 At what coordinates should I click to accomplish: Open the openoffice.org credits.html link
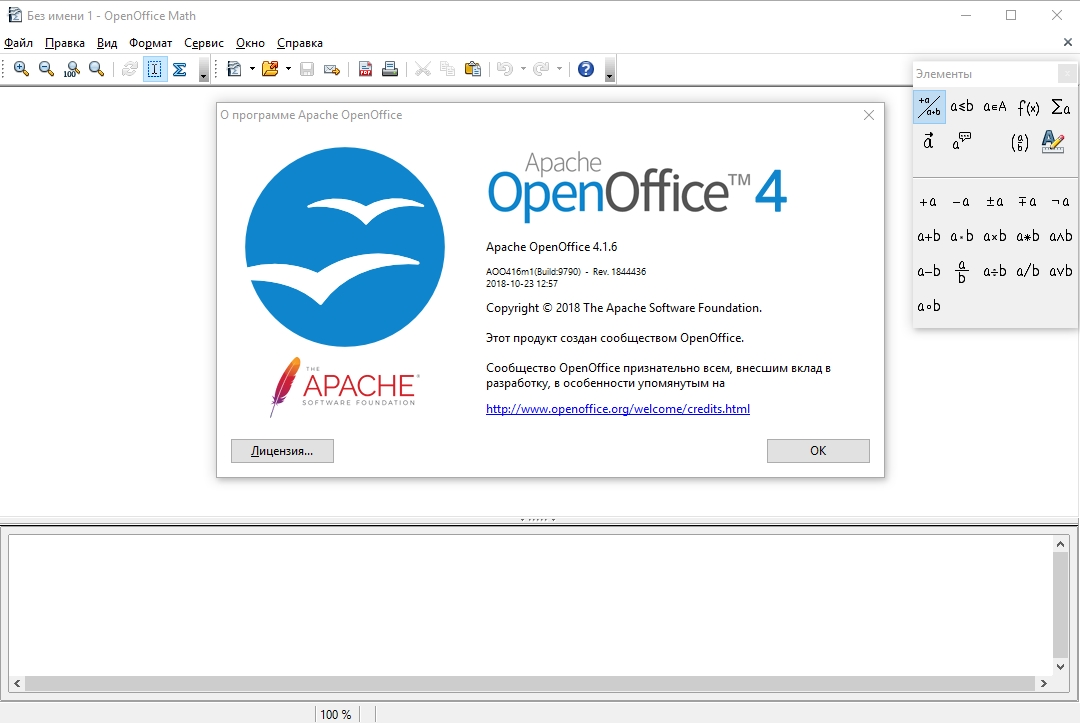618,409
